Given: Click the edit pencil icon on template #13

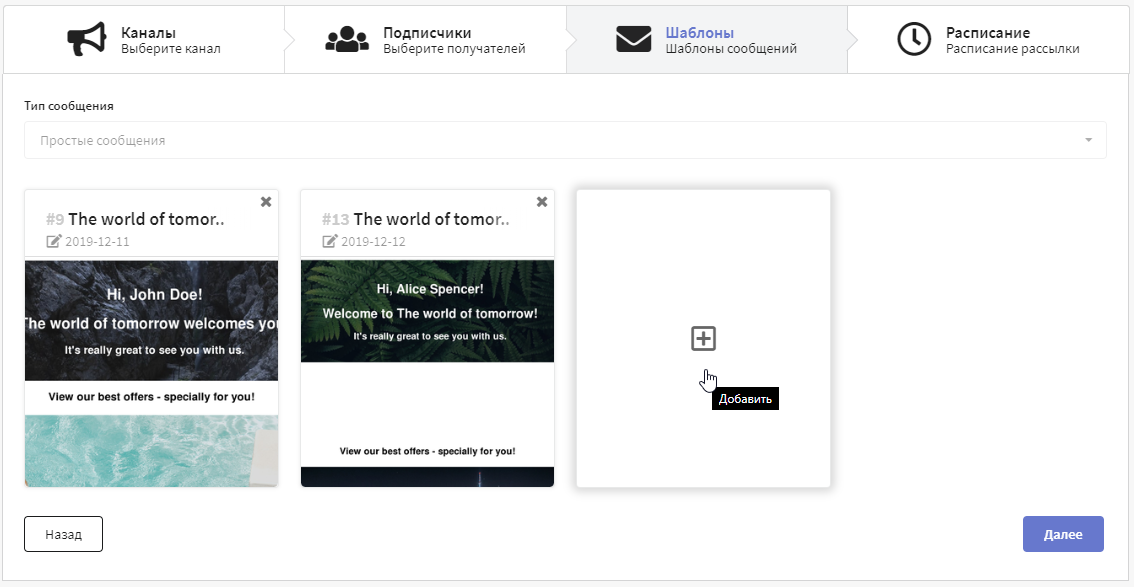Looking at the screenshot, I should (x=330, y=242).
